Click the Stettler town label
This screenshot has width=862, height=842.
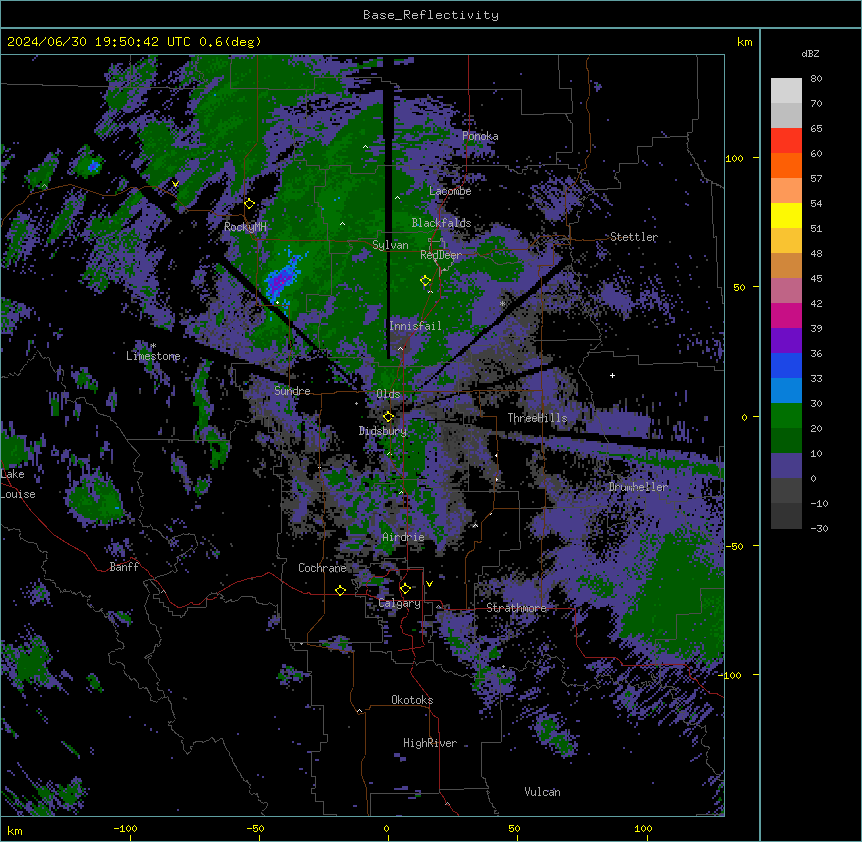click(x=634, y=237)
